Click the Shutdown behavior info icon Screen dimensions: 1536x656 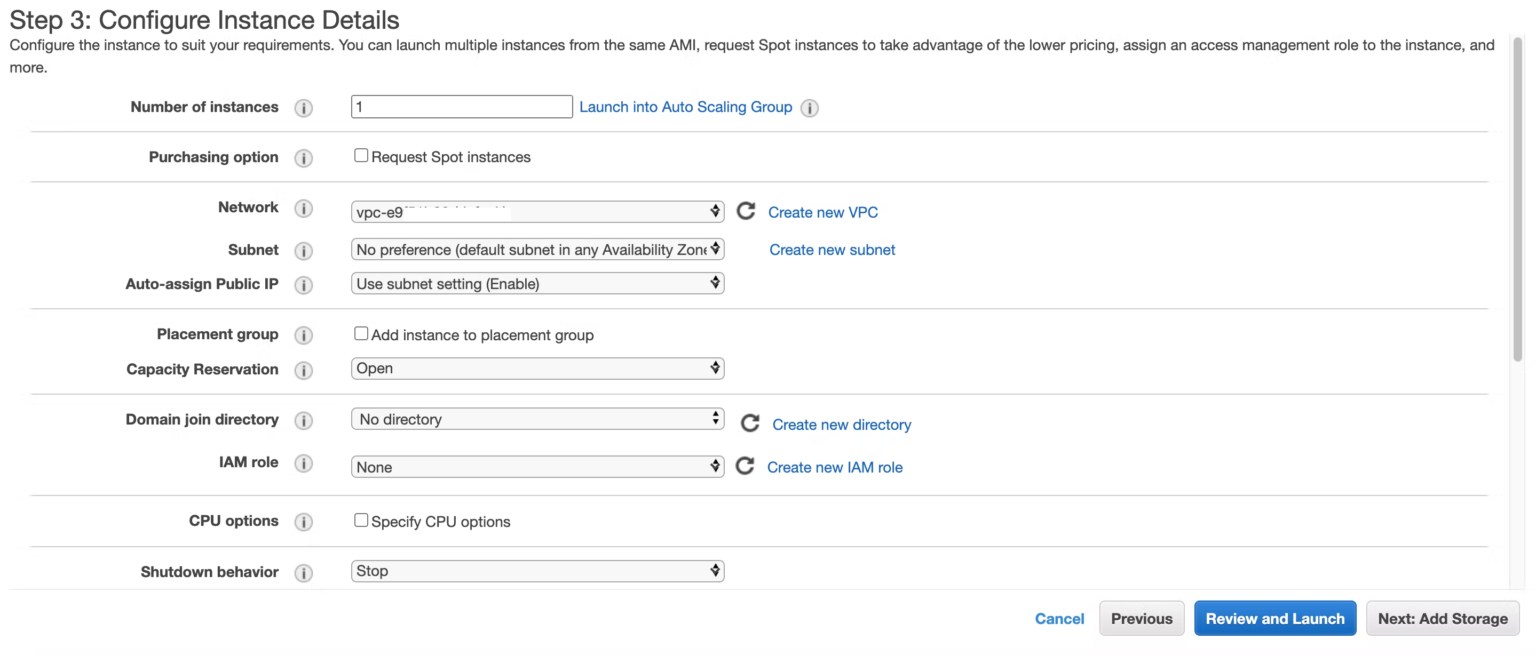tap(304, 572)
